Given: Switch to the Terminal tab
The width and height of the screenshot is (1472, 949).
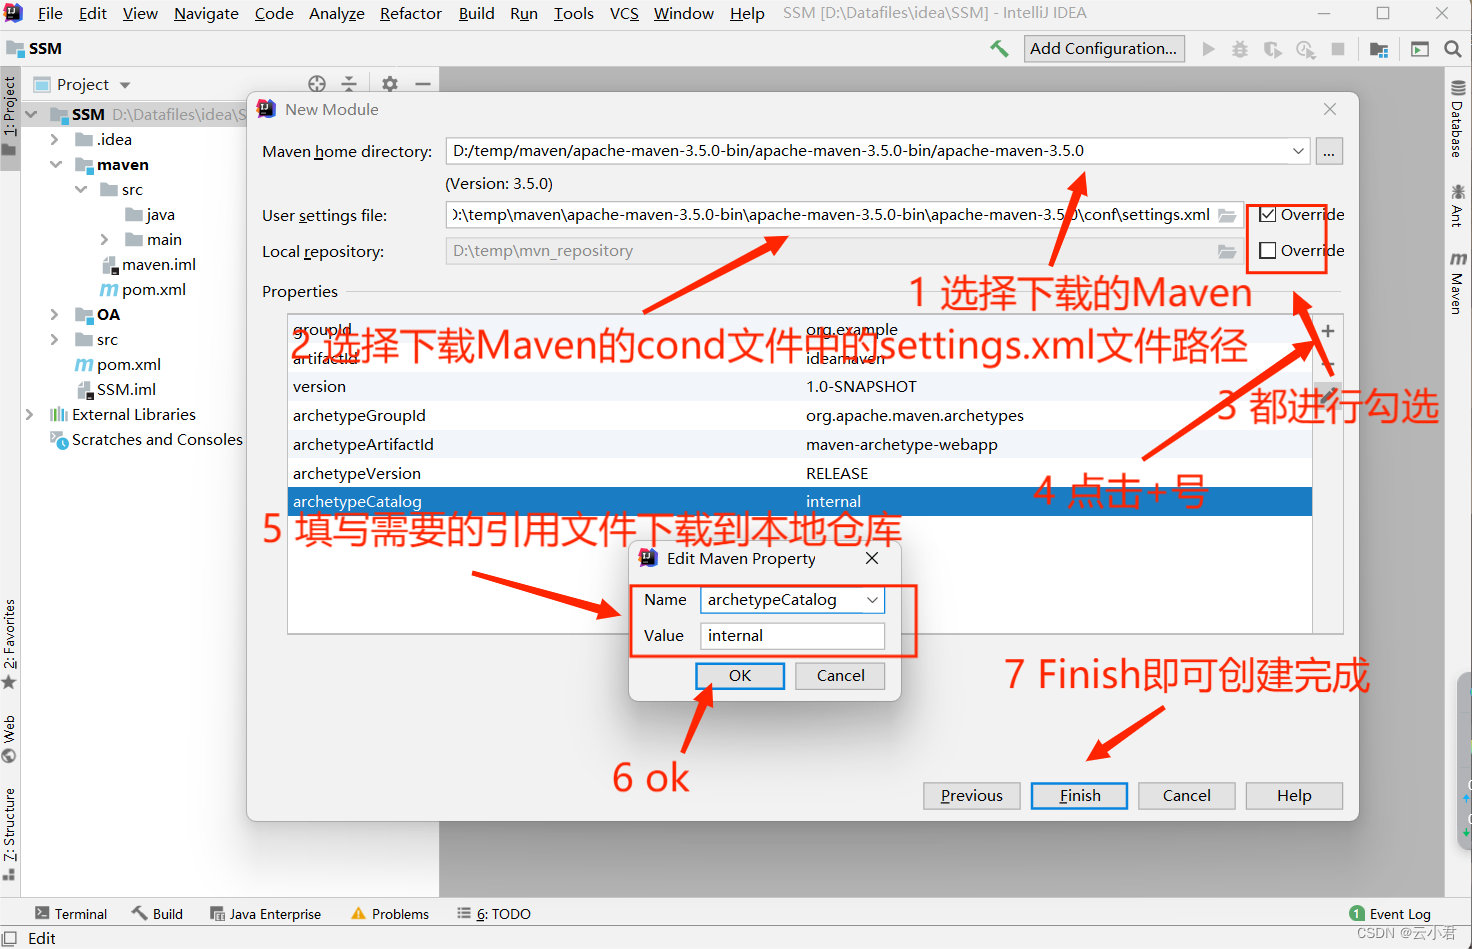Looking at the screenshot, I should coord(71,914).
